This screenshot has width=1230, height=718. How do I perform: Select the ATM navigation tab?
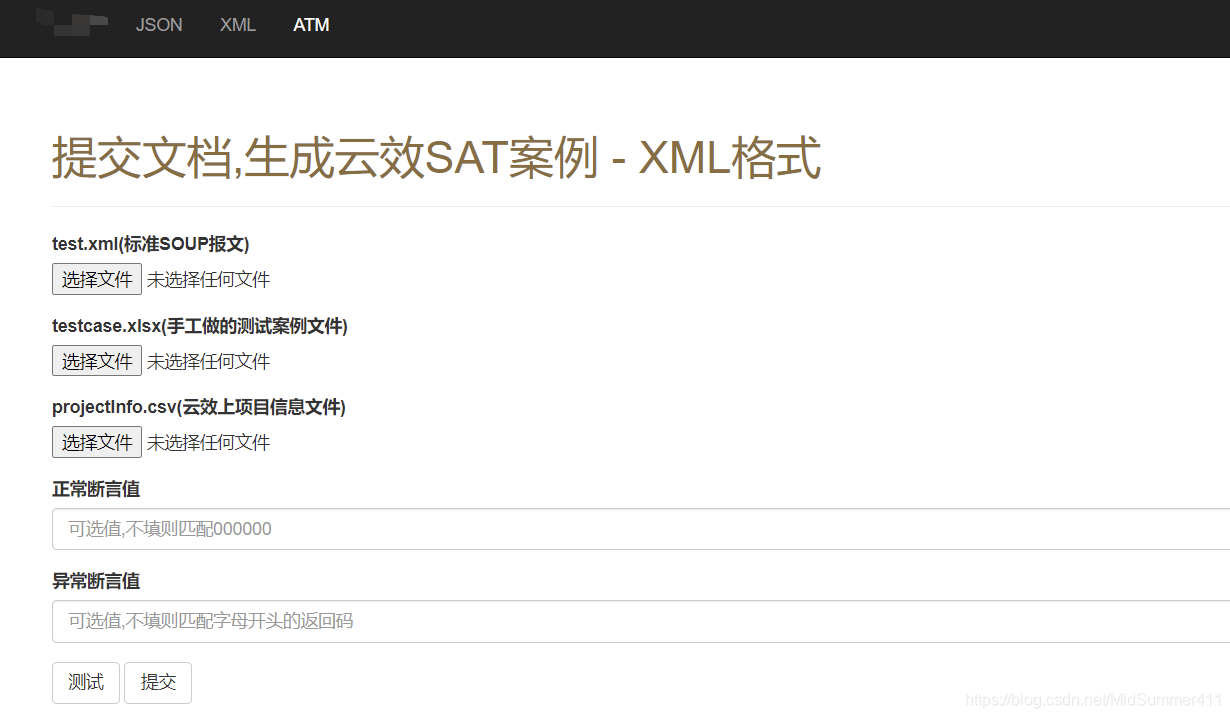311,25
